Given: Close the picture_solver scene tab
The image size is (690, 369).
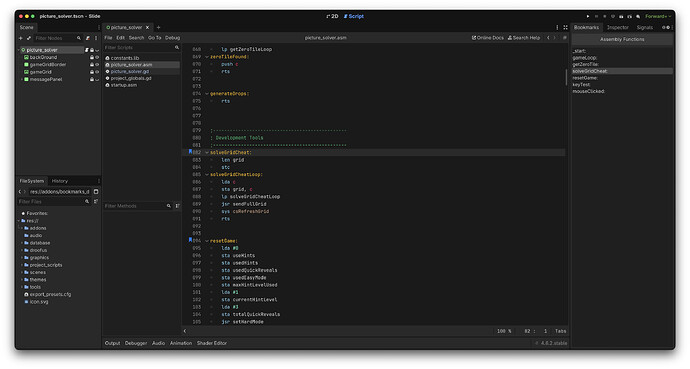Looking at the screenshot, I should point(147,27).
